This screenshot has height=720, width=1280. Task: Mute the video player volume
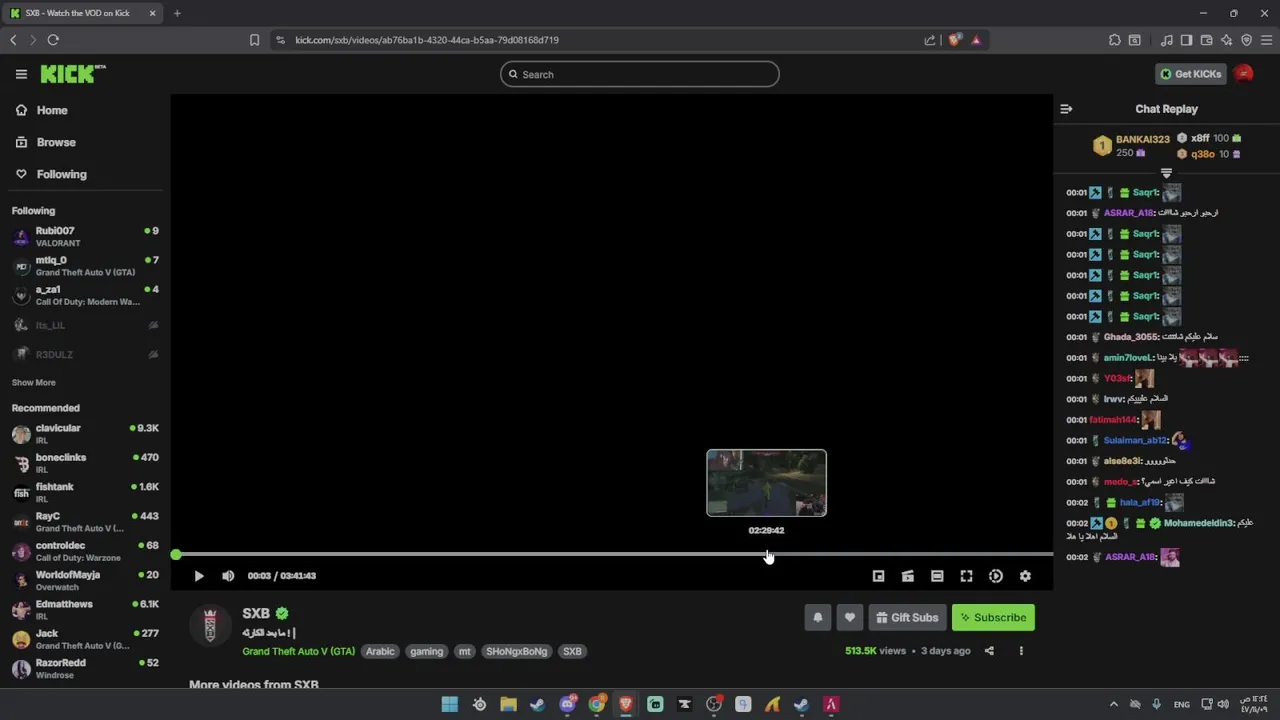tap(228, 576)
